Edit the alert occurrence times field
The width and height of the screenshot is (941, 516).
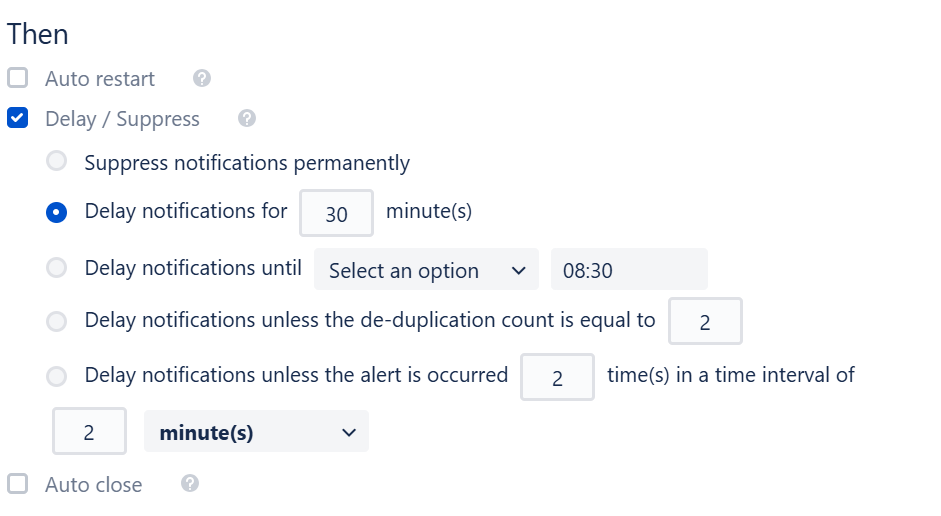click(x=557, y=378)
